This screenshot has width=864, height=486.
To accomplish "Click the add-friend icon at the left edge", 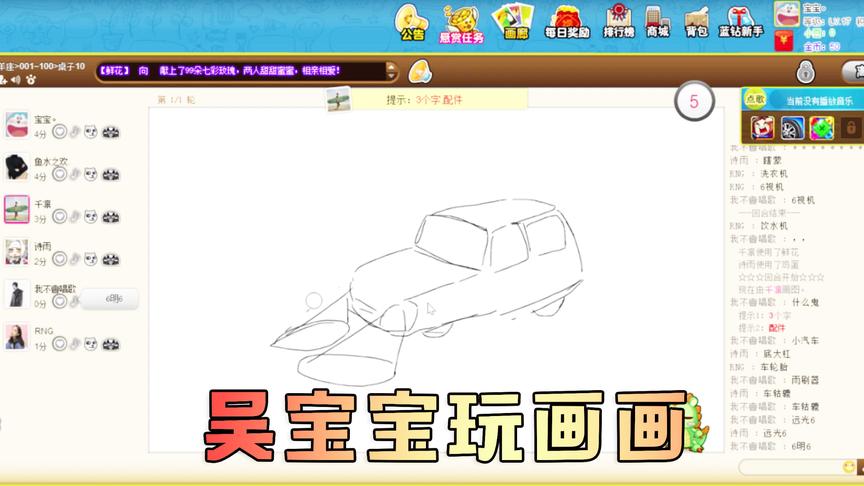I will tap(3, 80).
